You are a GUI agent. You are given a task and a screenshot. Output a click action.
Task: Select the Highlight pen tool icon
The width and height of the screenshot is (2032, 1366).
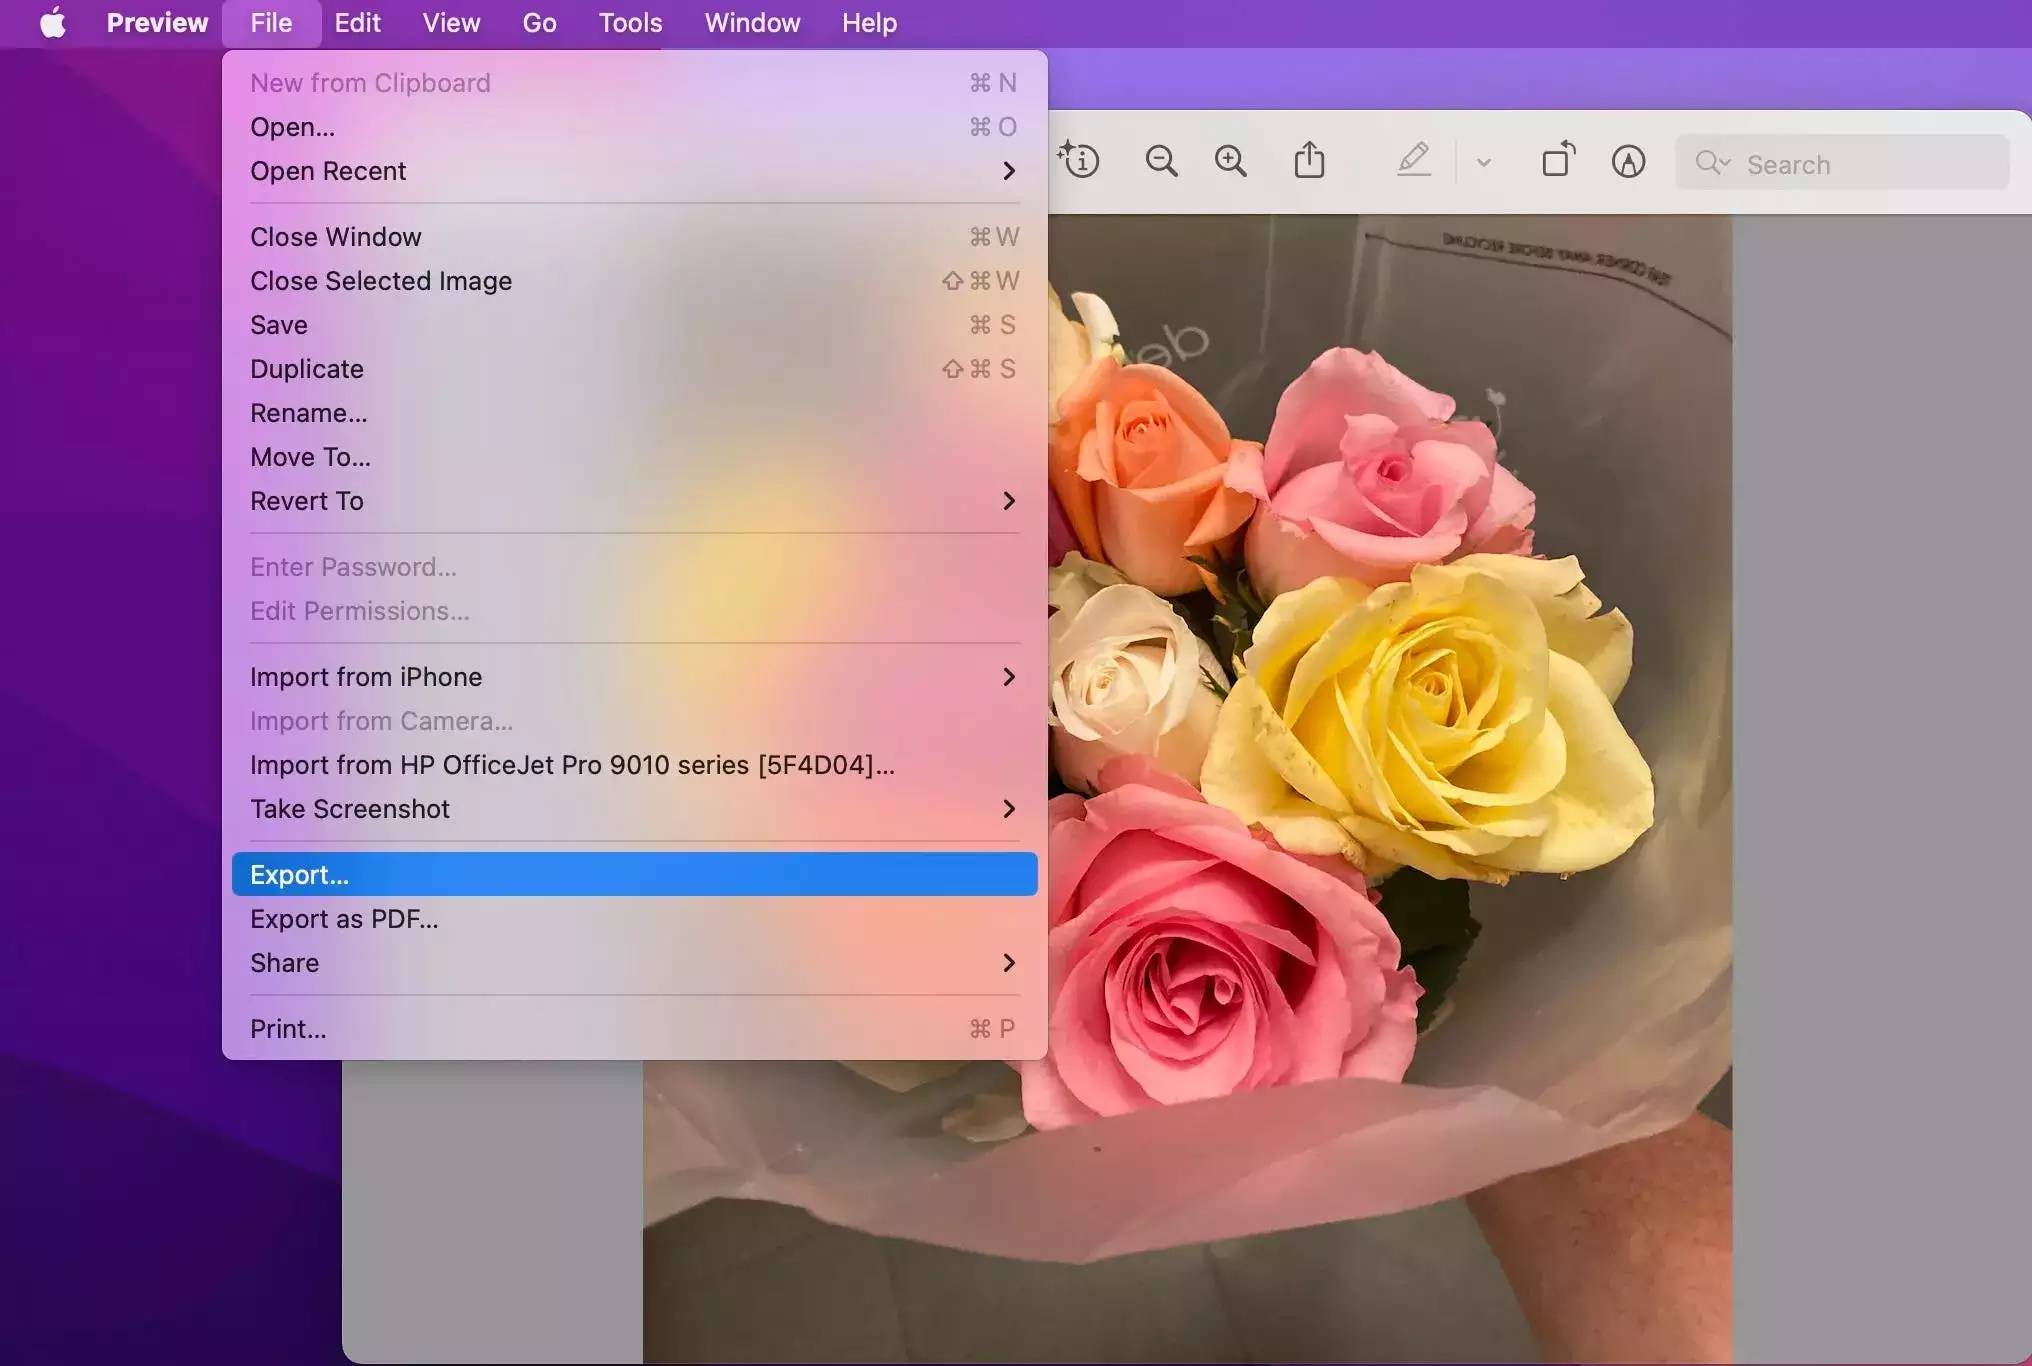point(1414,160)
